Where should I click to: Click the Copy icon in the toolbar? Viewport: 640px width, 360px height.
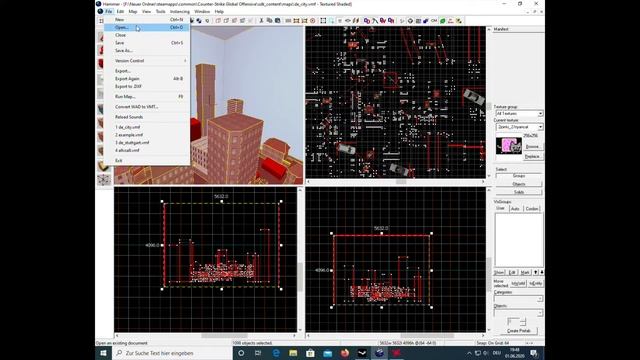[x=269, y=20]
